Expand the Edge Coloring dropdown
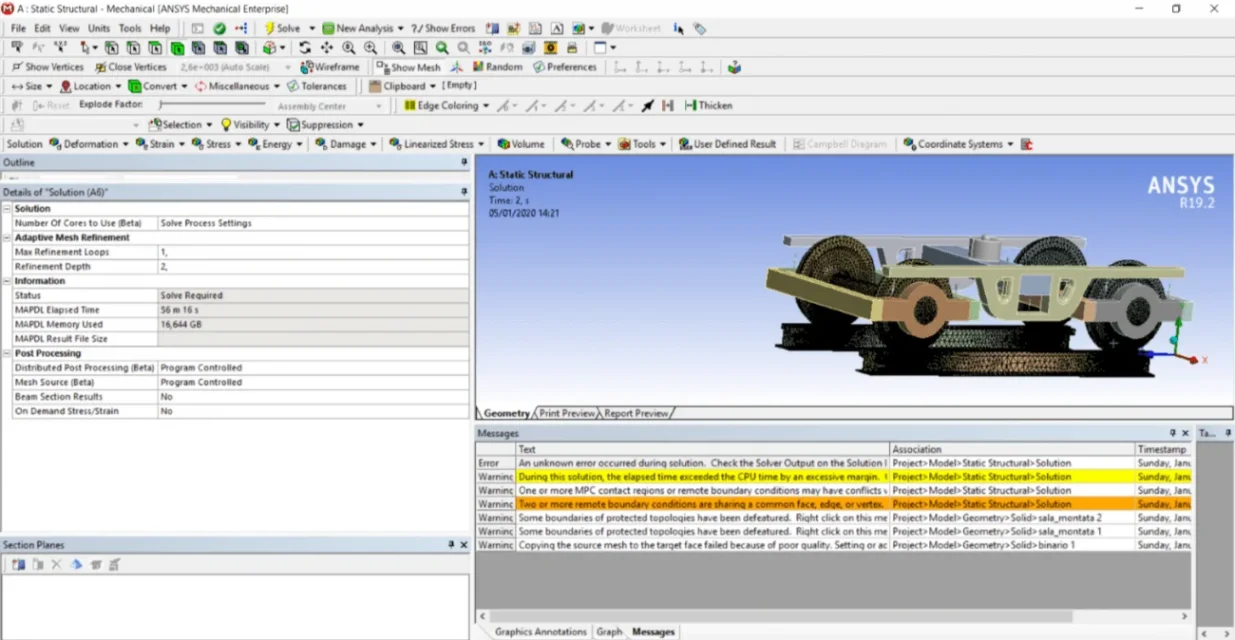Image resolution: width=1235 pixels, height=640 pixels. [486, 105]
